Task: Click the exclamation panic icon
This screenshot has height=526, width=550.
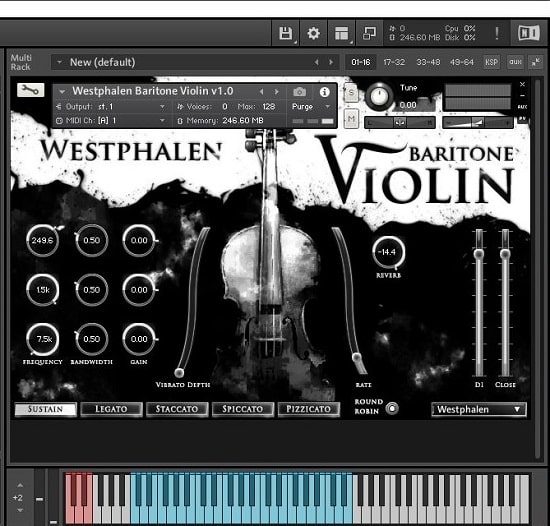Action: pos(497,33)
